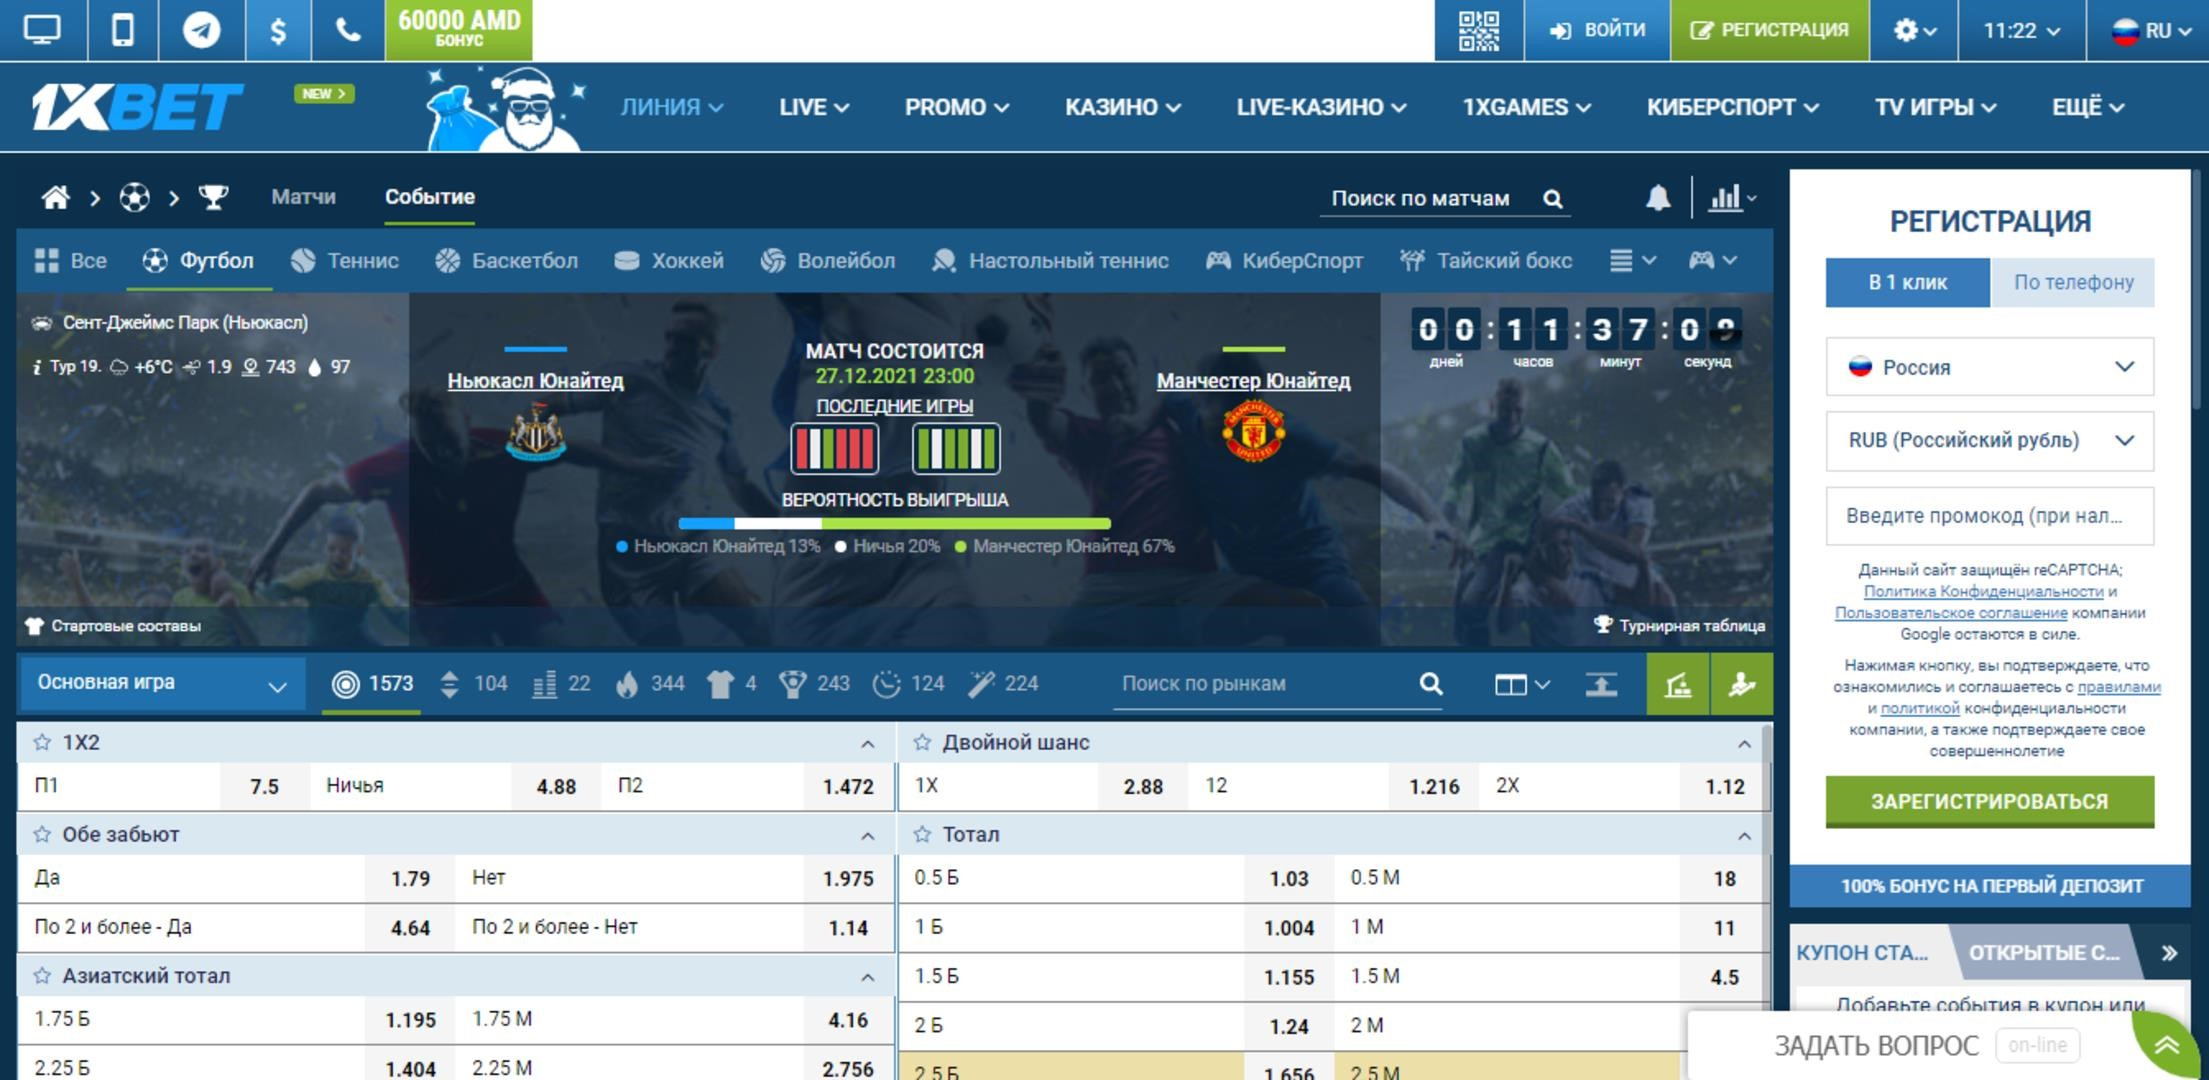This screenshot has width=2209, height=1080.
Task: Open the ЛИНИЯ menu
Action: point(672,107)
